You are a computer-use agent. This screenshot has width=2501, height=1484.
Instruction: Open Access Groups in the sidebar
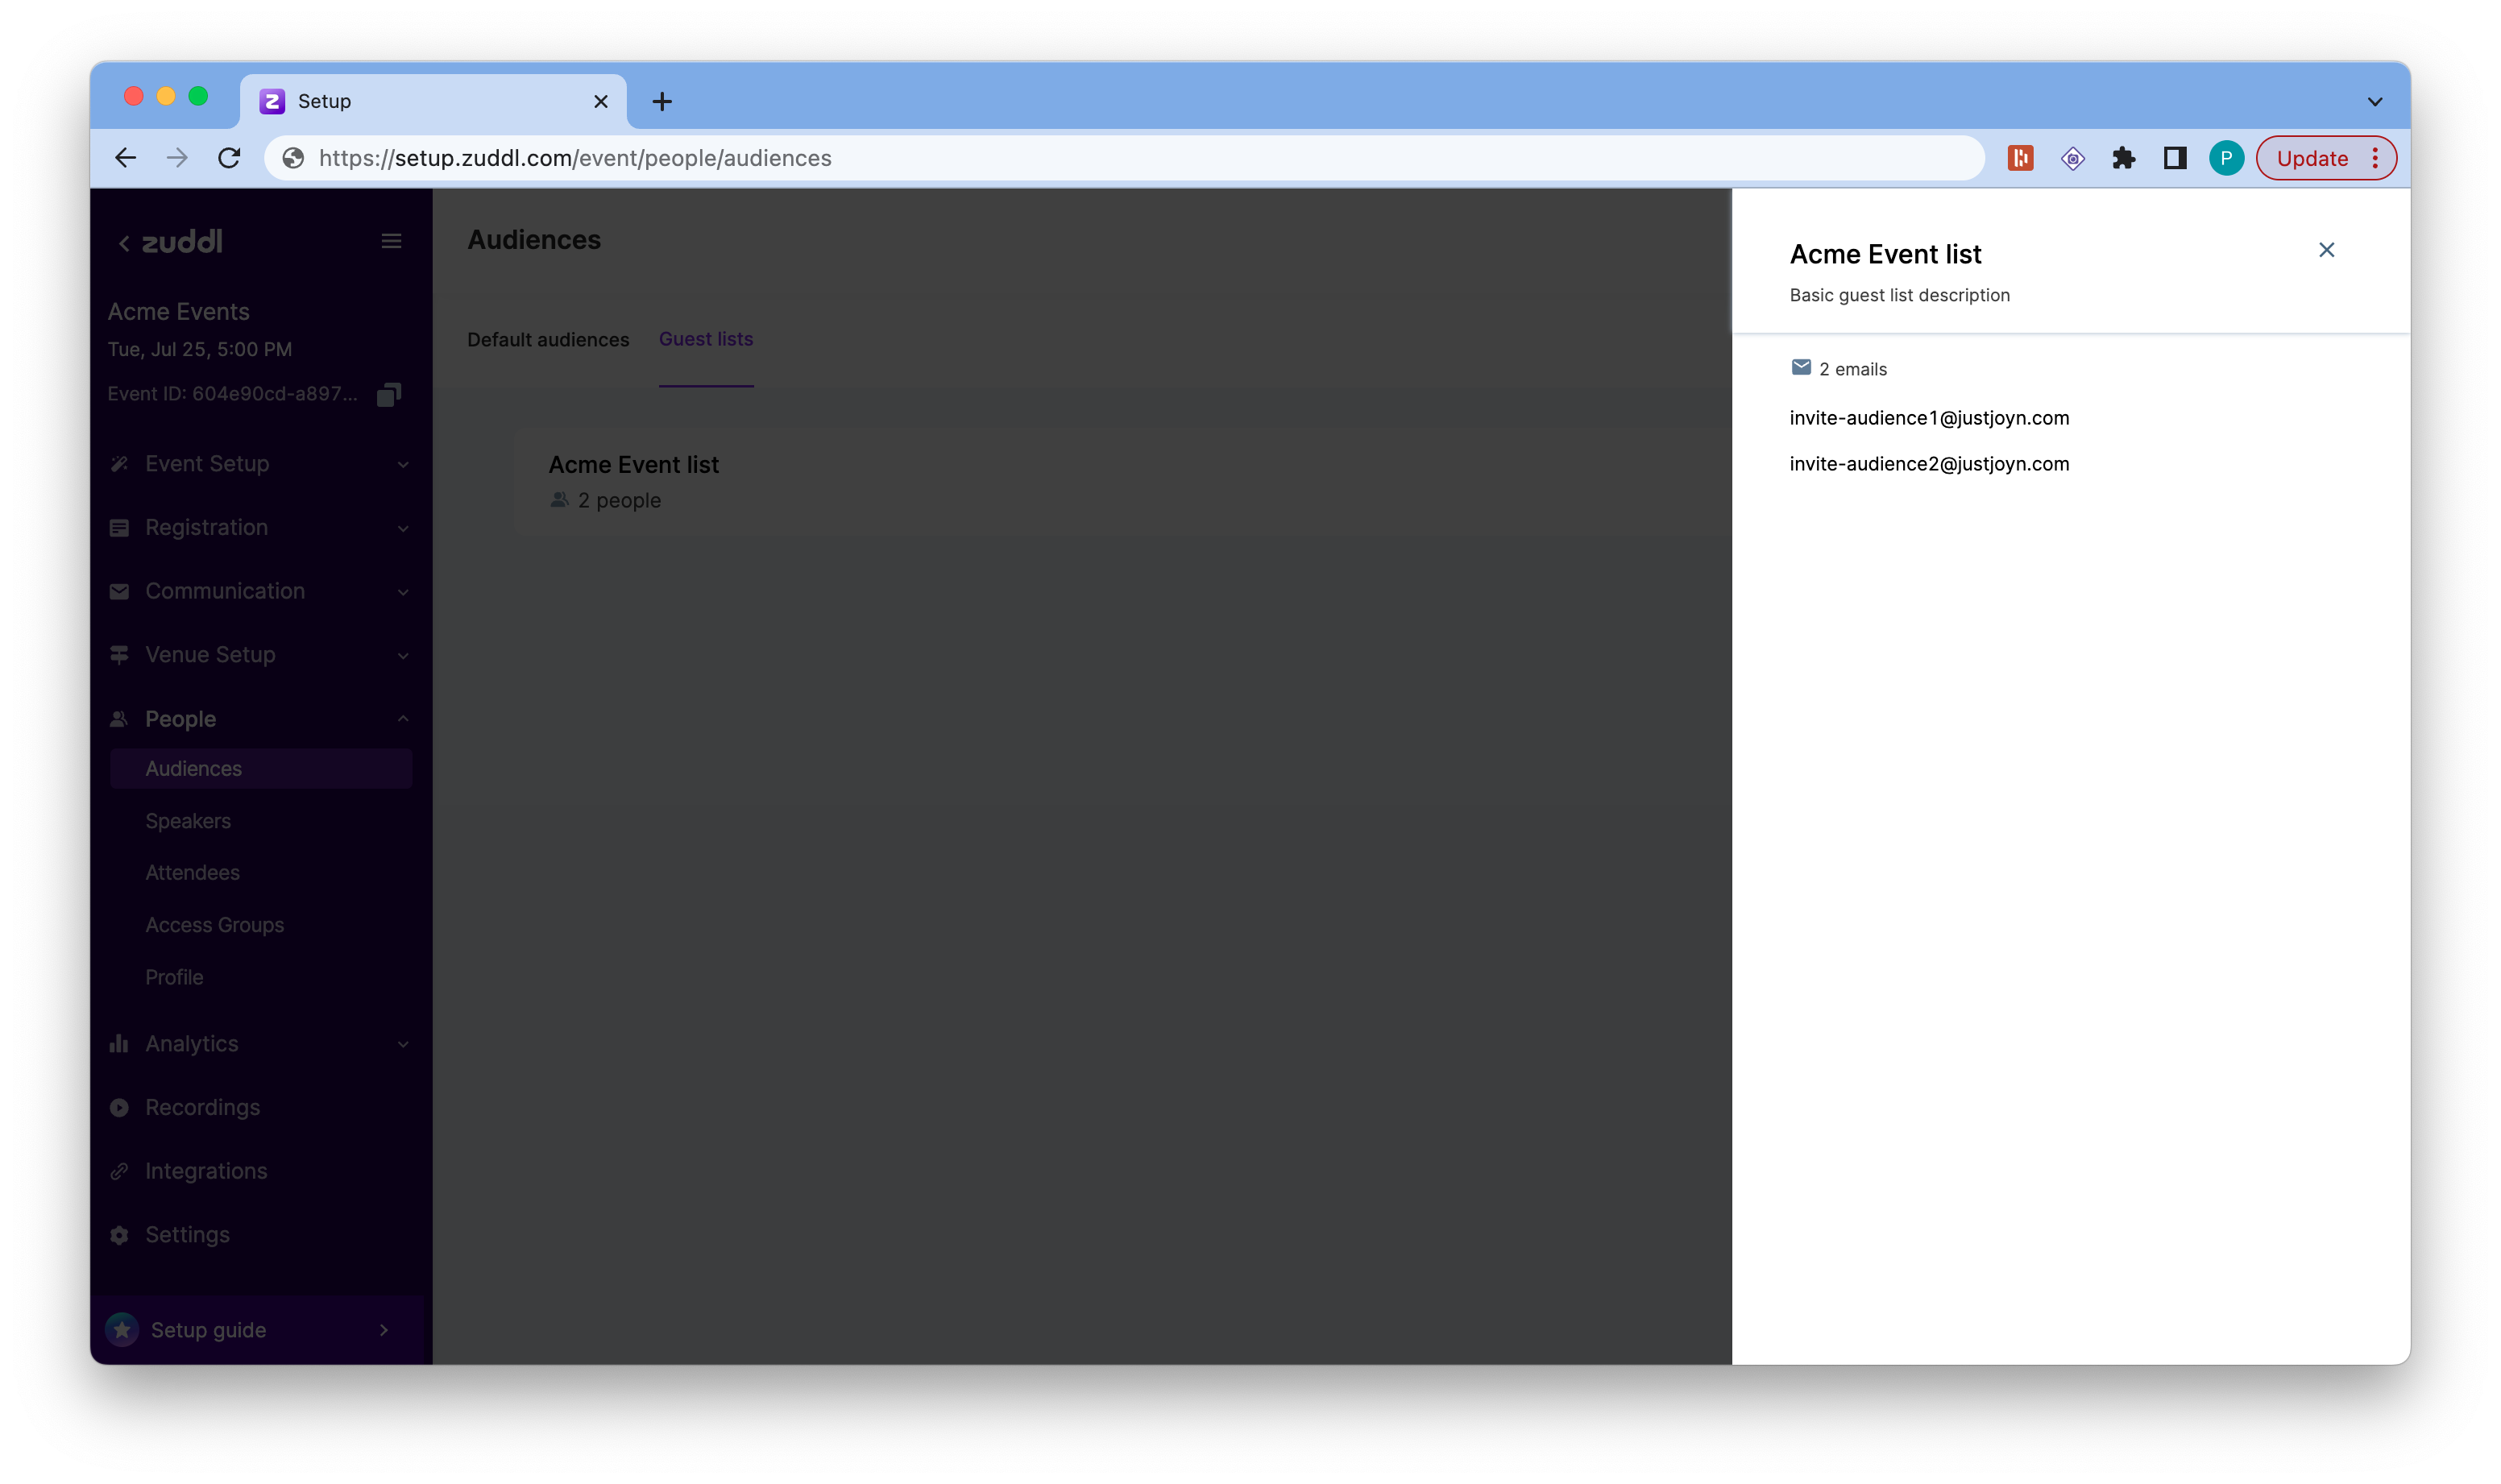click(214, 925)
